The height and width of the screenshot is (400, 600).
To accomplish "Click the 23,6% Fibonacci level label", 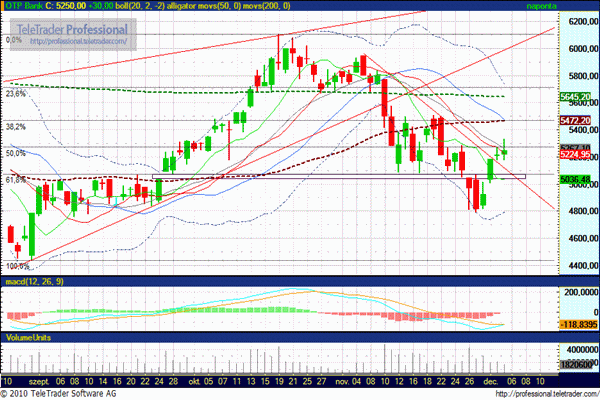I will point(15,93).
